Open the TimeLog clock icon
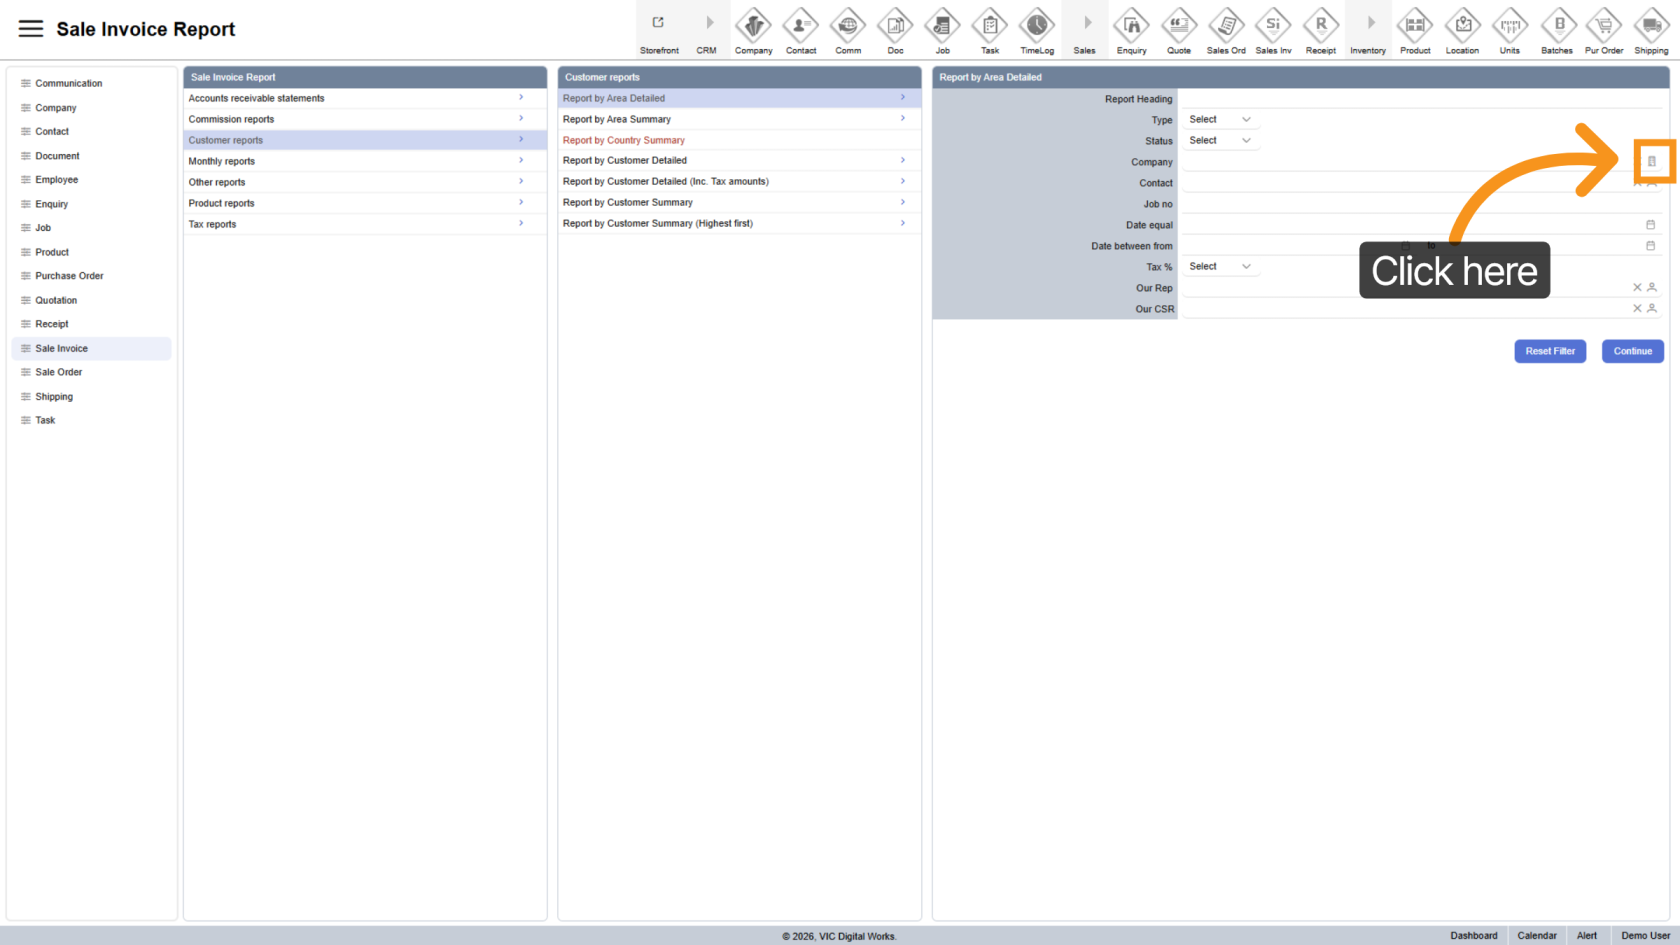This screenshot has width=1680, height=945. coord(1037,25)
